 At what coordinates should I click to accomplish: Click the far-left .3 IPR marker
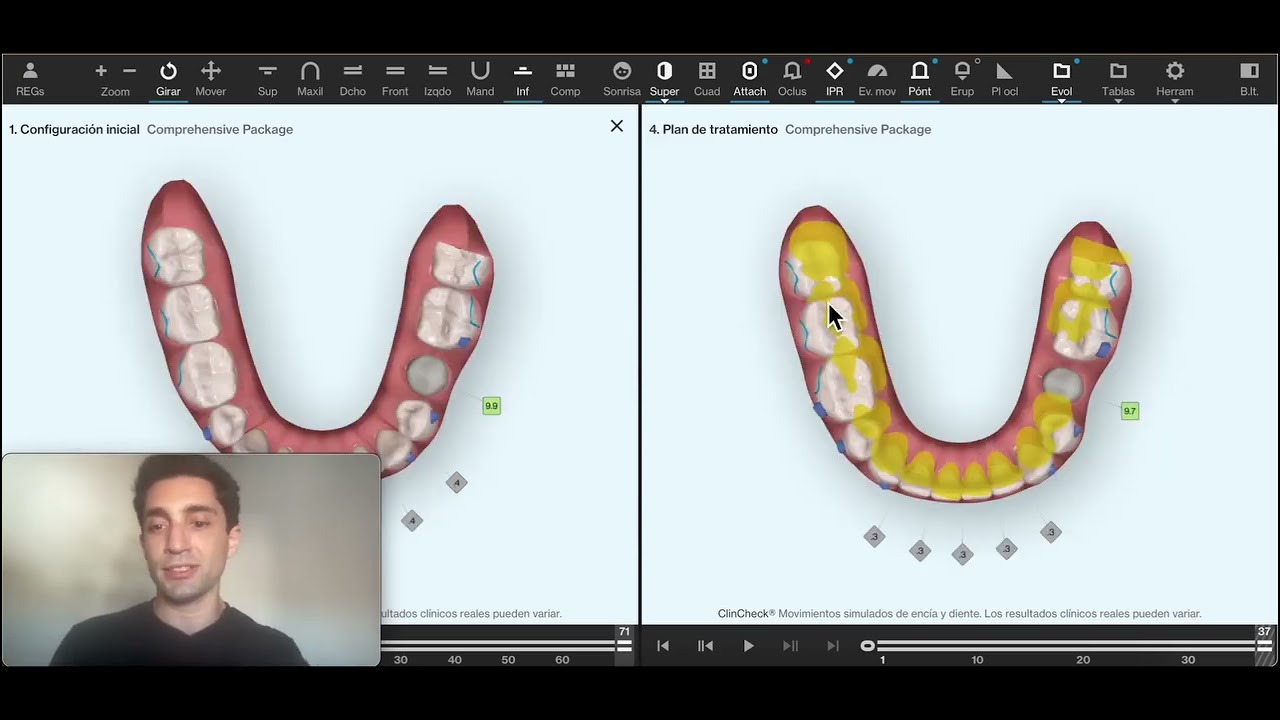(x=875, y=537)
